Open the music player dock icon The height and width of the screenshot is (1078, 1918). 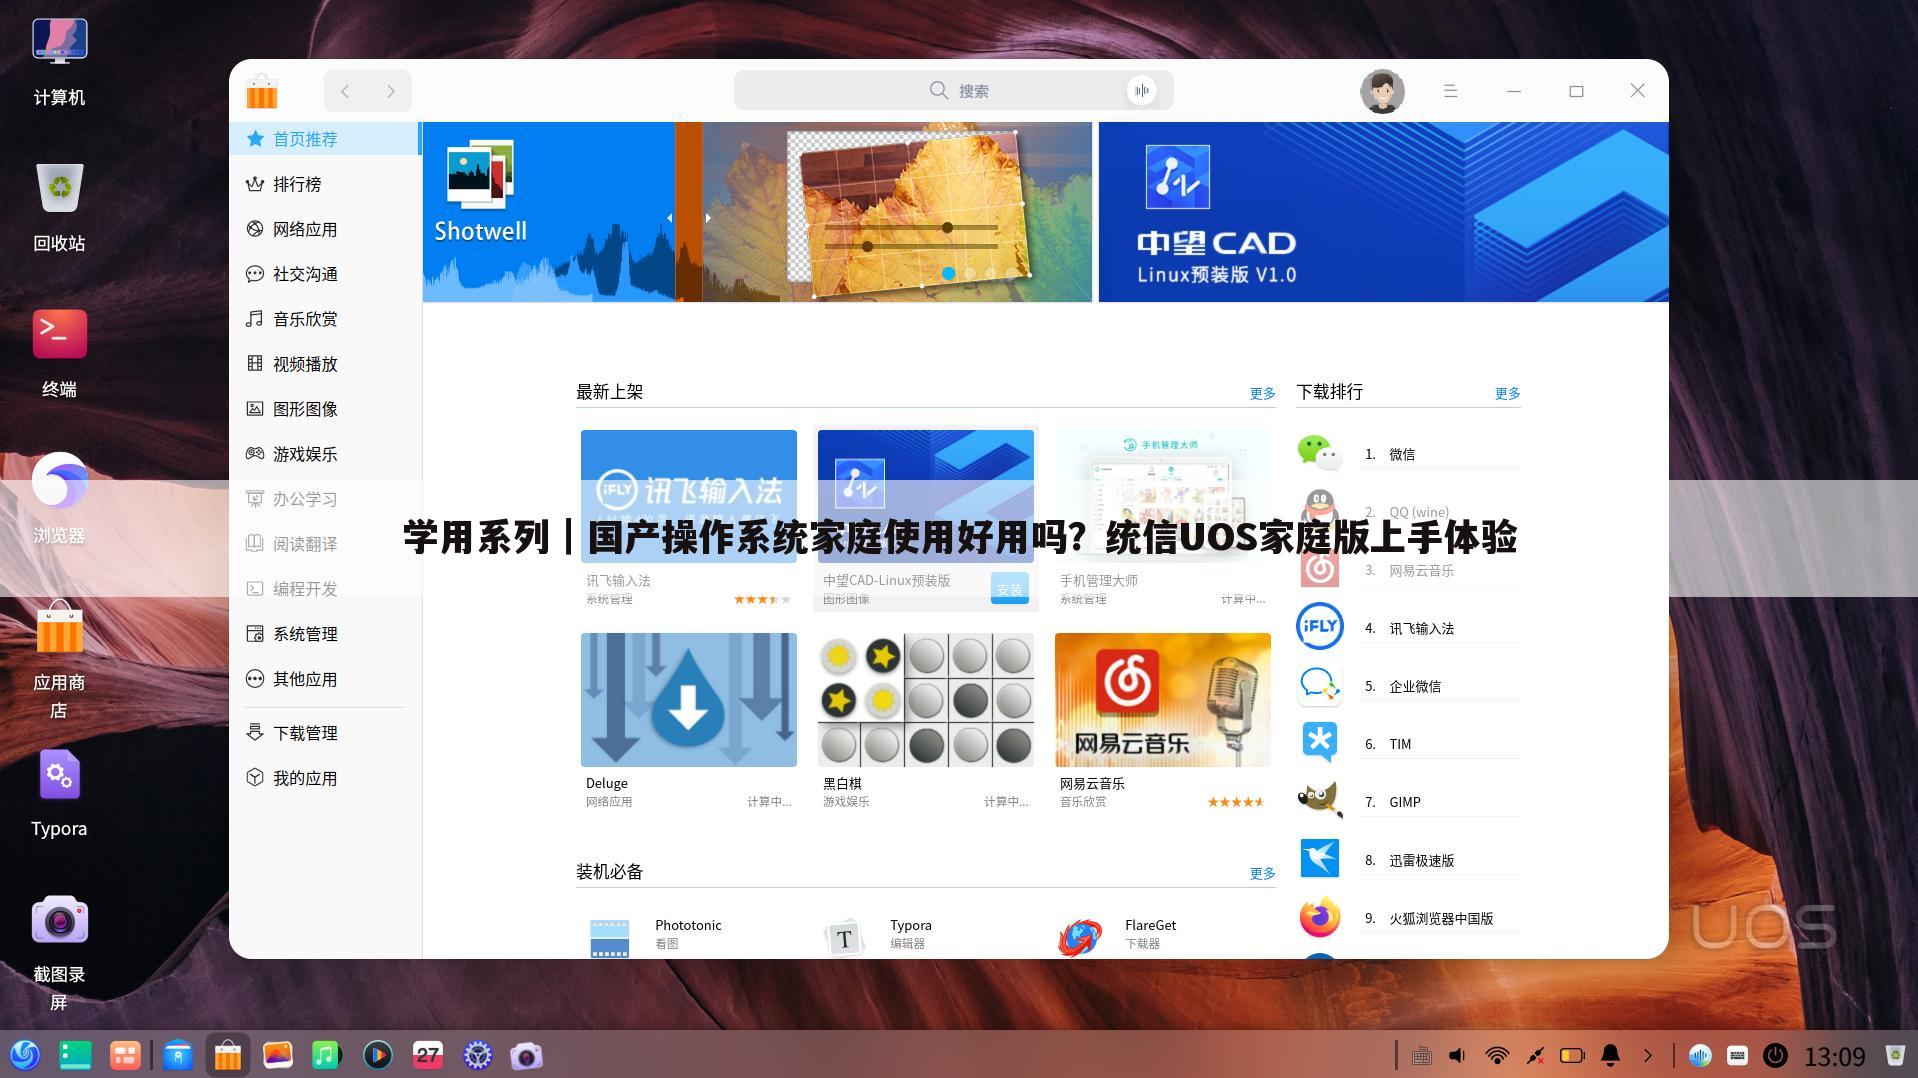tap(327, 1055)
